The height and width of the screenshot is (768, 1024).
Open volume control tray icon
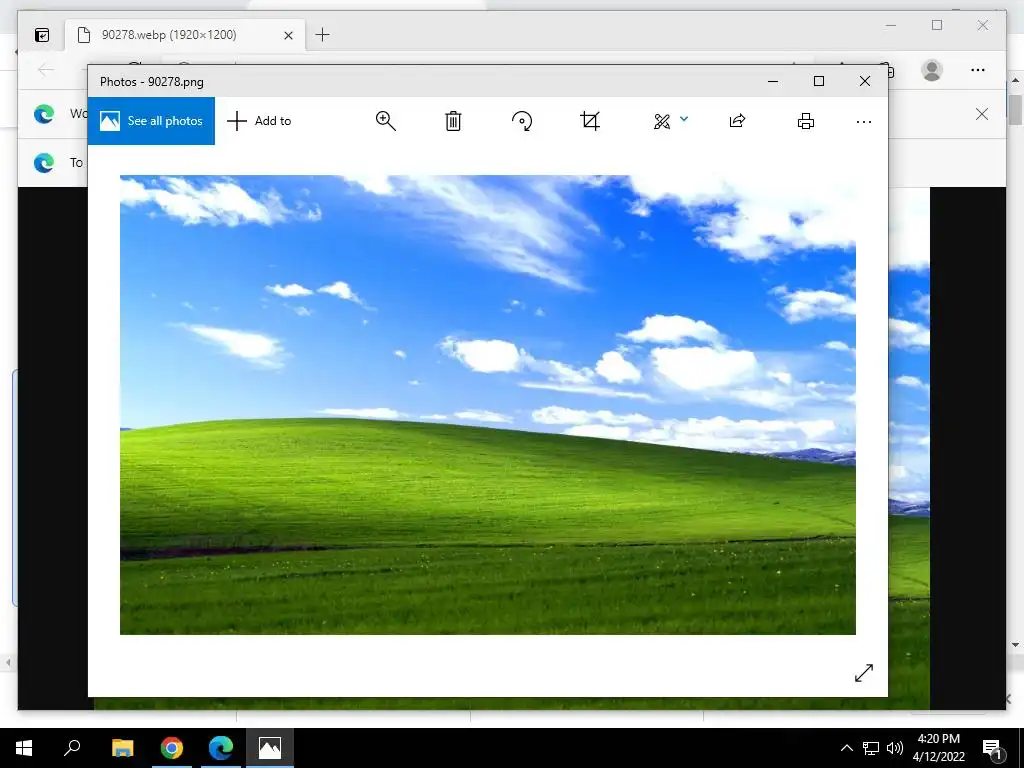(895, 748)
